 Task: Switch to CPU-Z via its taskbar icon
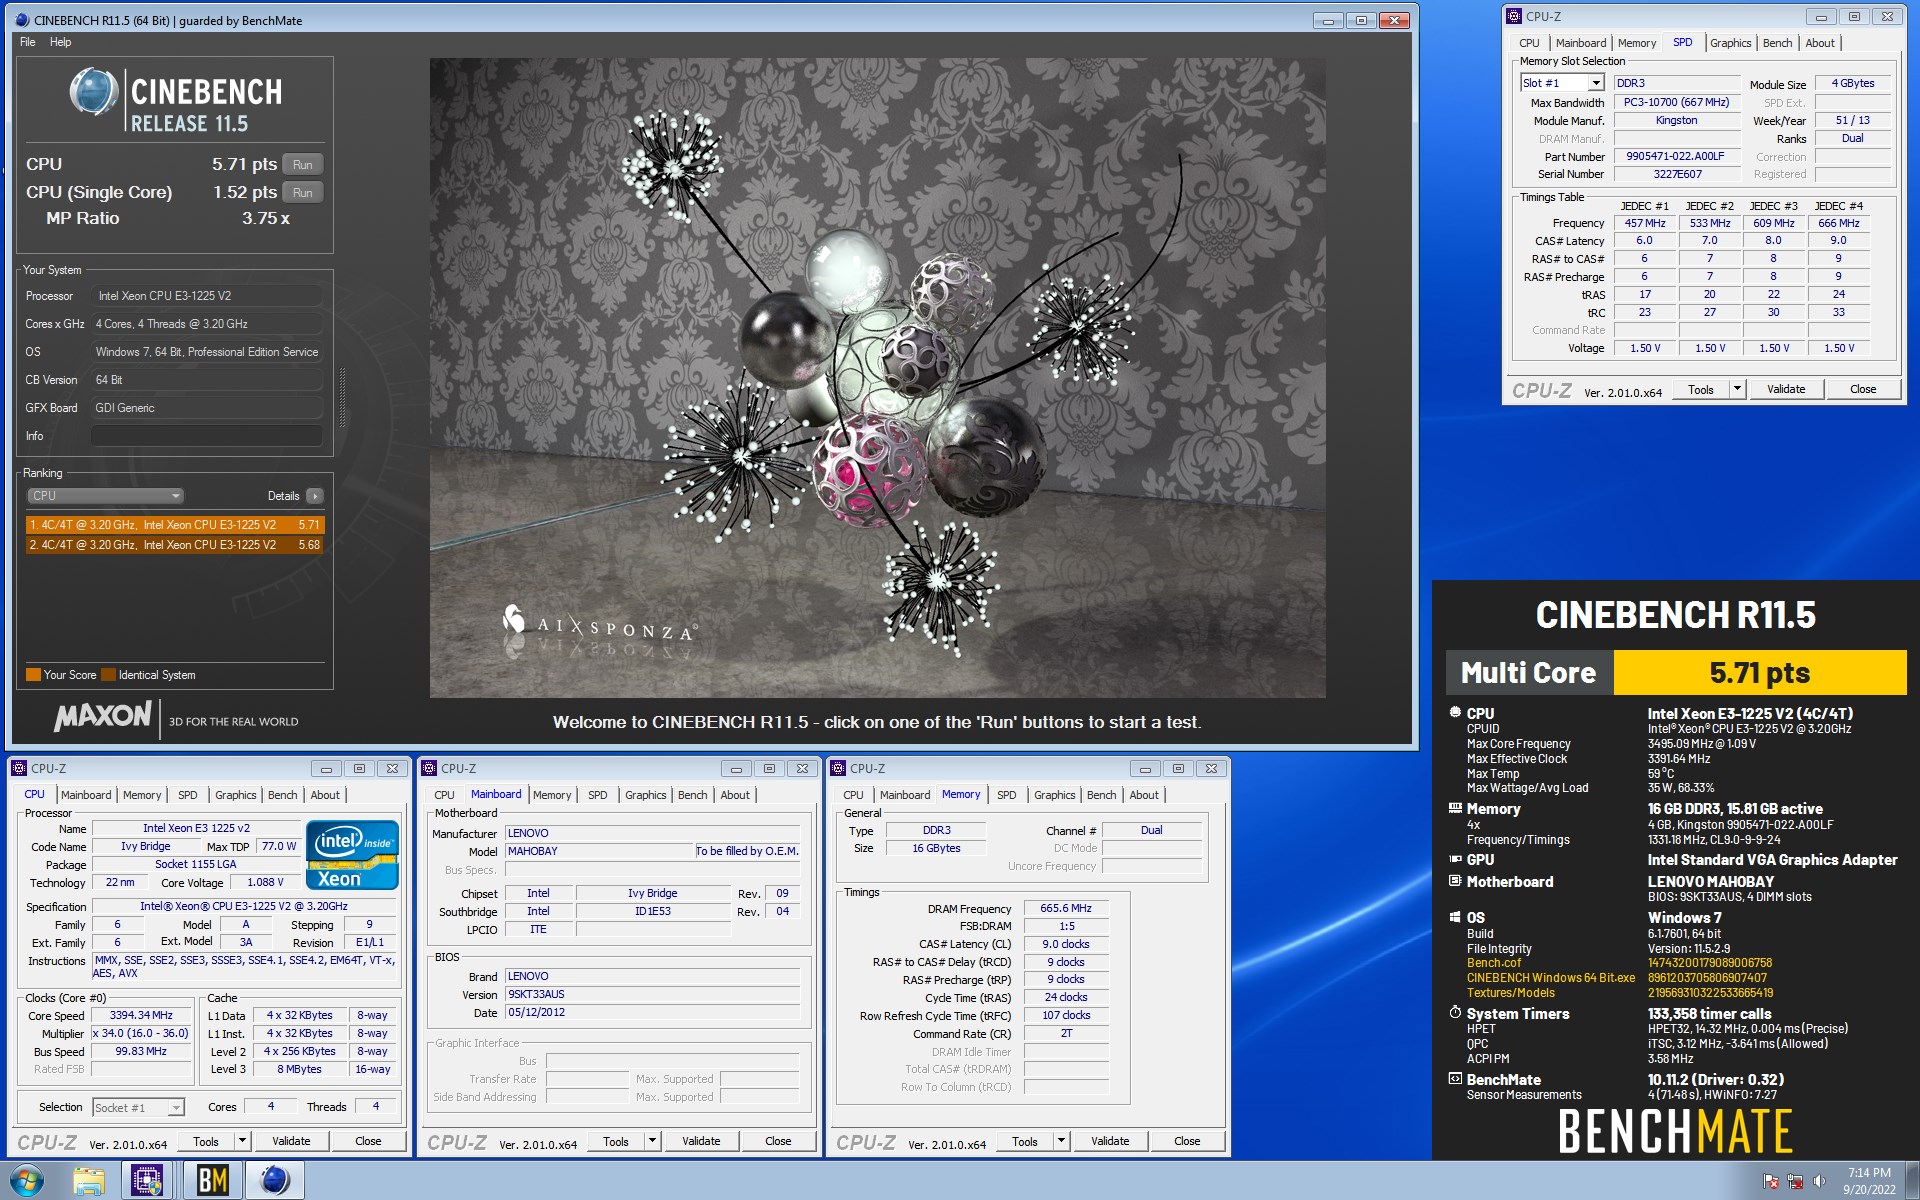coord(147,1181)
